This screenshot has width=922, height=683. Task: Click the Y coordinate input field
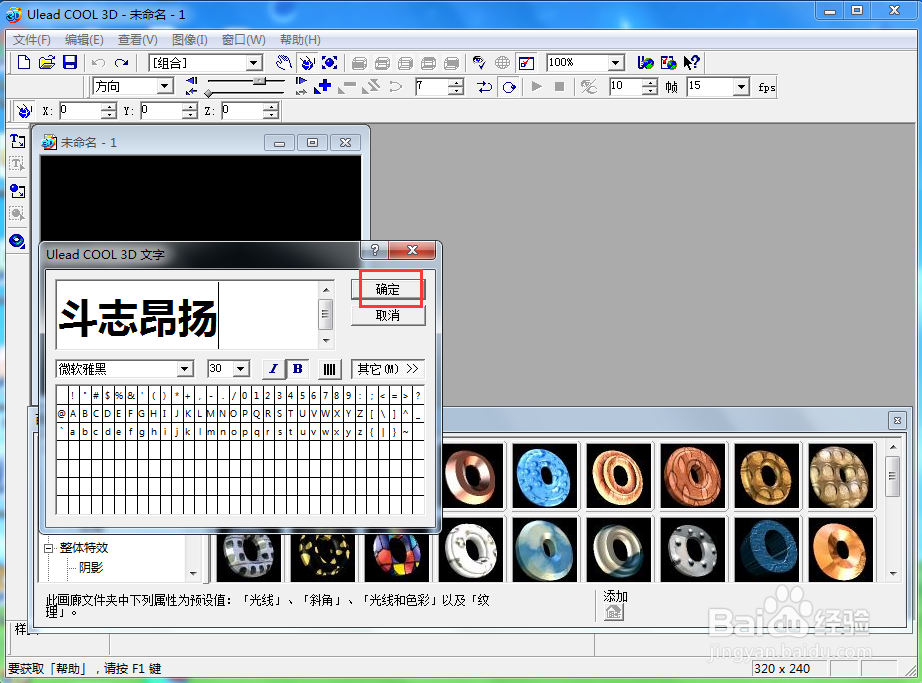pyautogui.click(x=163, y=111)
